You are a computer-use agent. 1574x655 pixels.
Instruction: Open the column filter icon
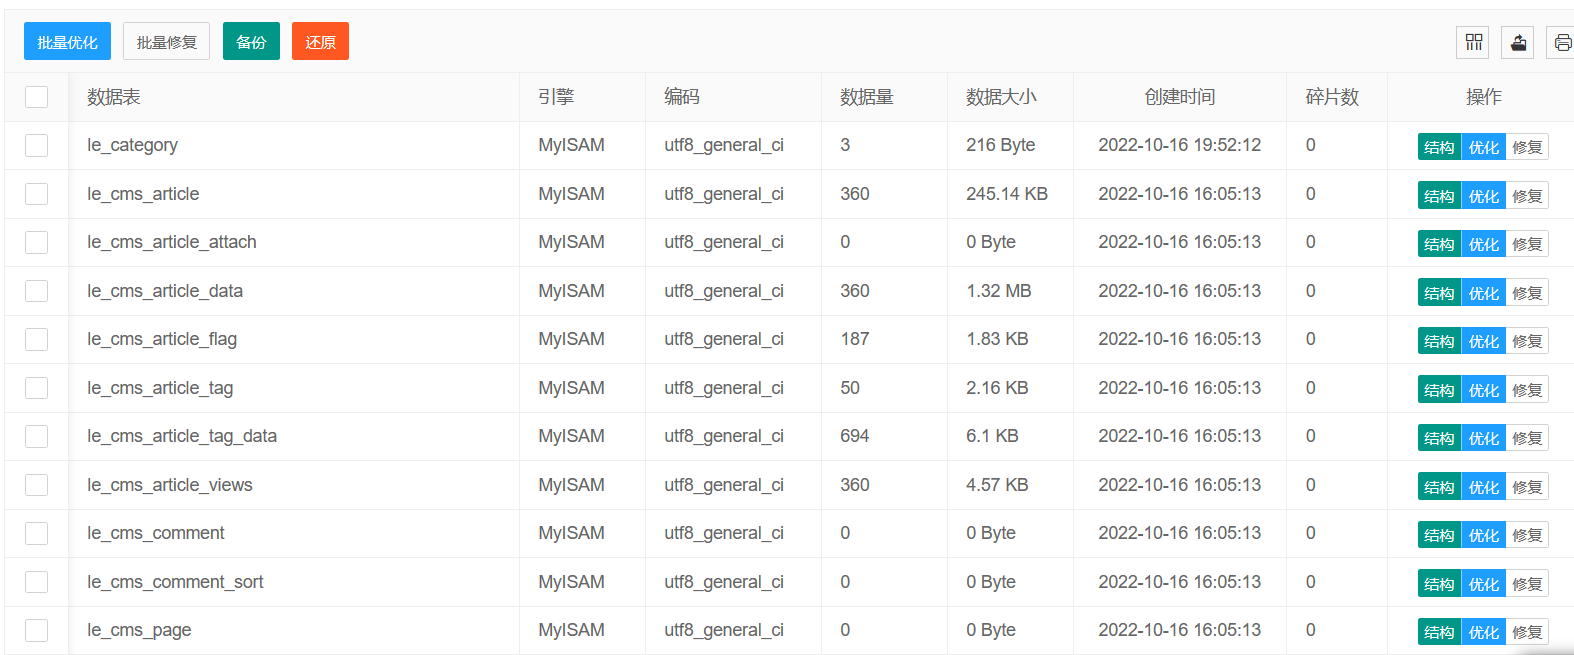pos(1473,42)
